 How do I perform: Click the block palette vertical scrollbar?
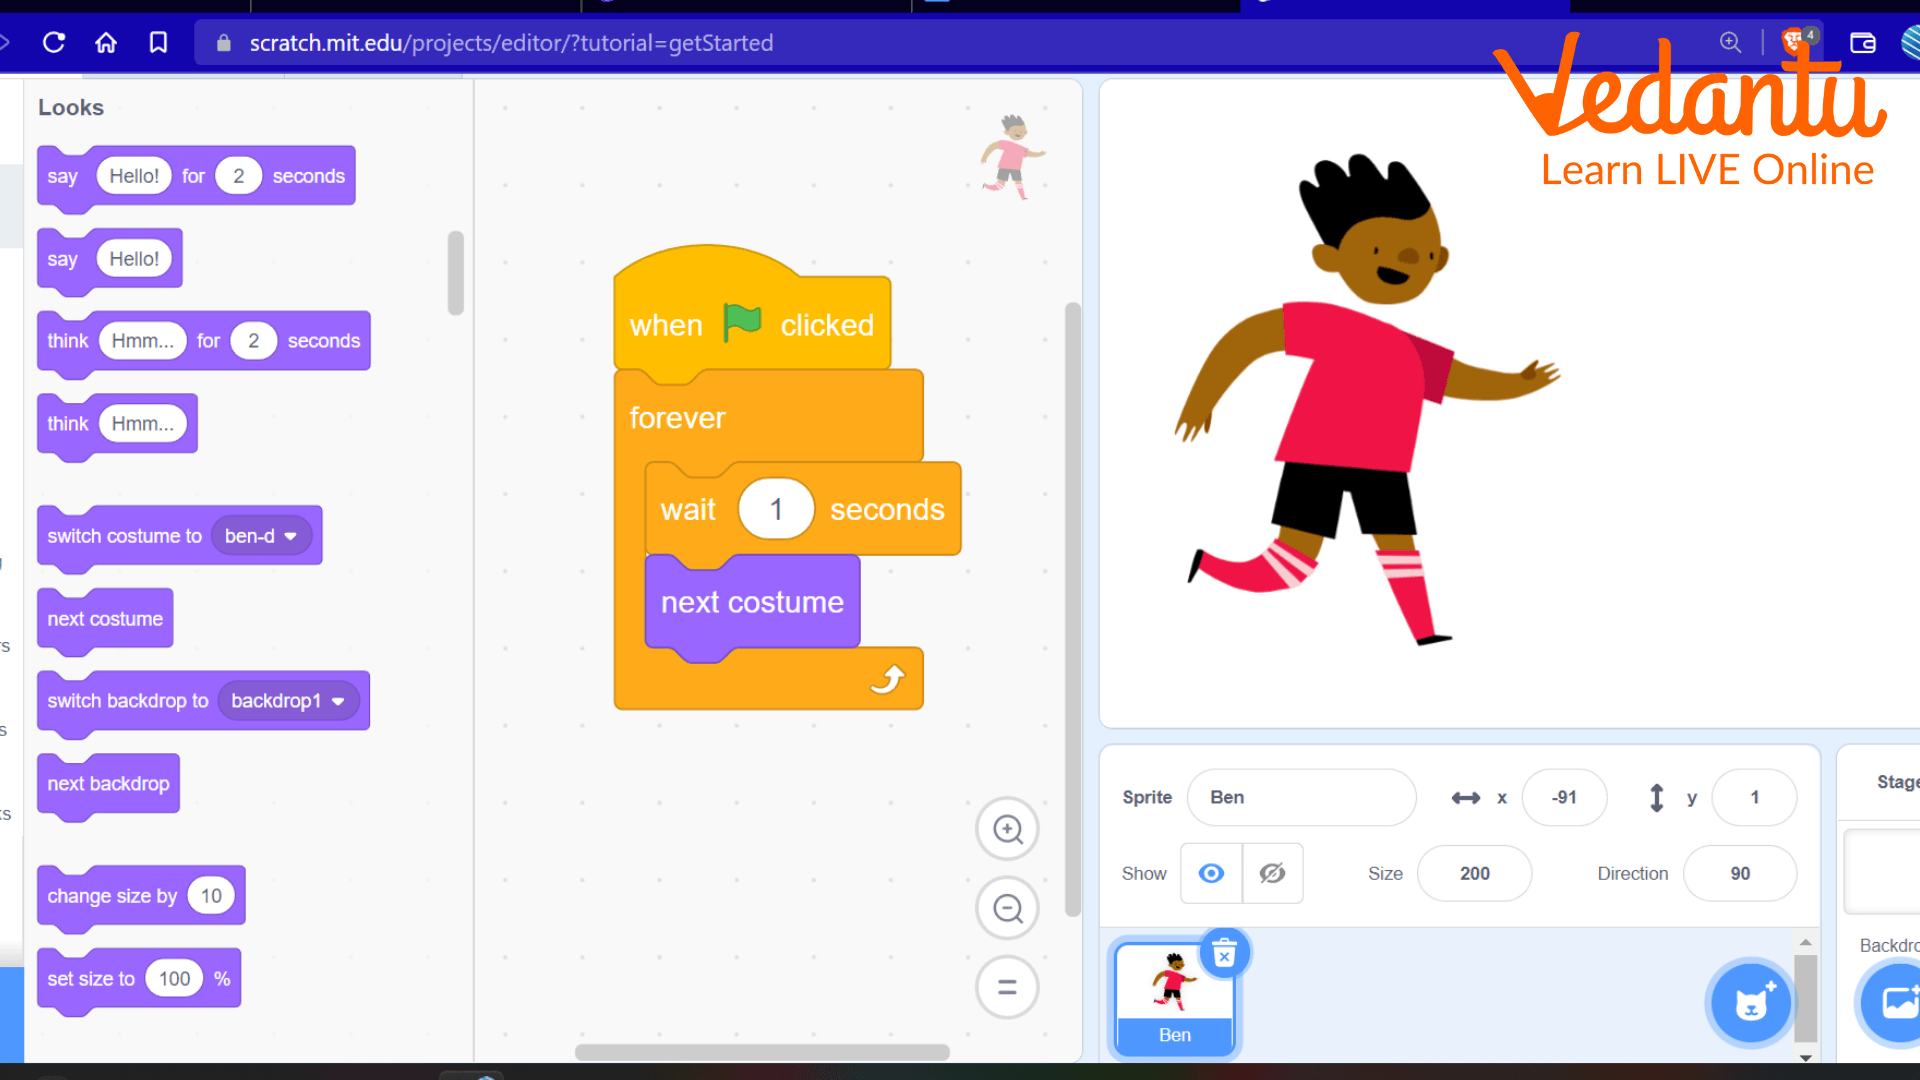tap(456, 273)
